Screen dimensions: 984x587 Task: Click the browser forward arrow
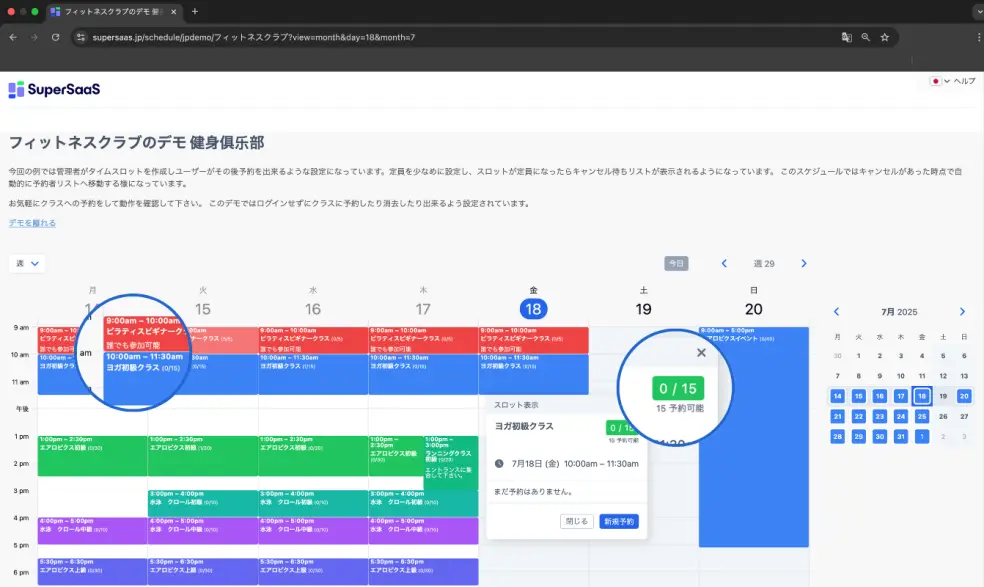click(34, 37)
